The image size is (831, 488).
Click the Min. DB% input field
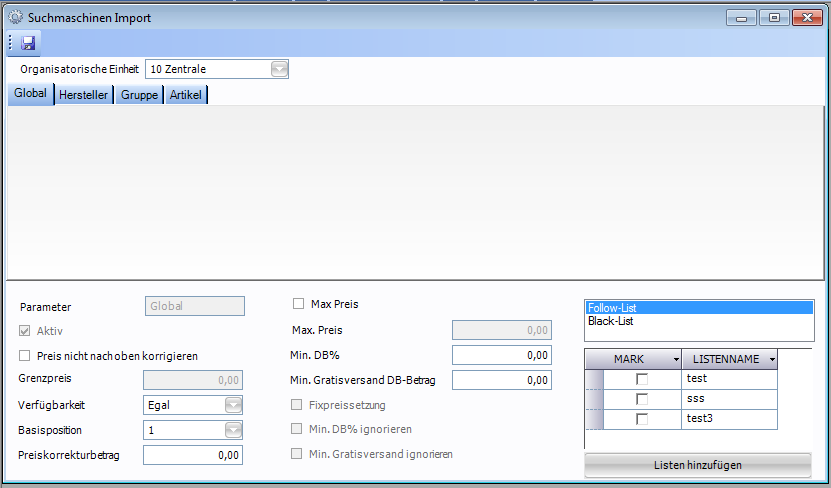pyautogui.click(x=502, y=355)
